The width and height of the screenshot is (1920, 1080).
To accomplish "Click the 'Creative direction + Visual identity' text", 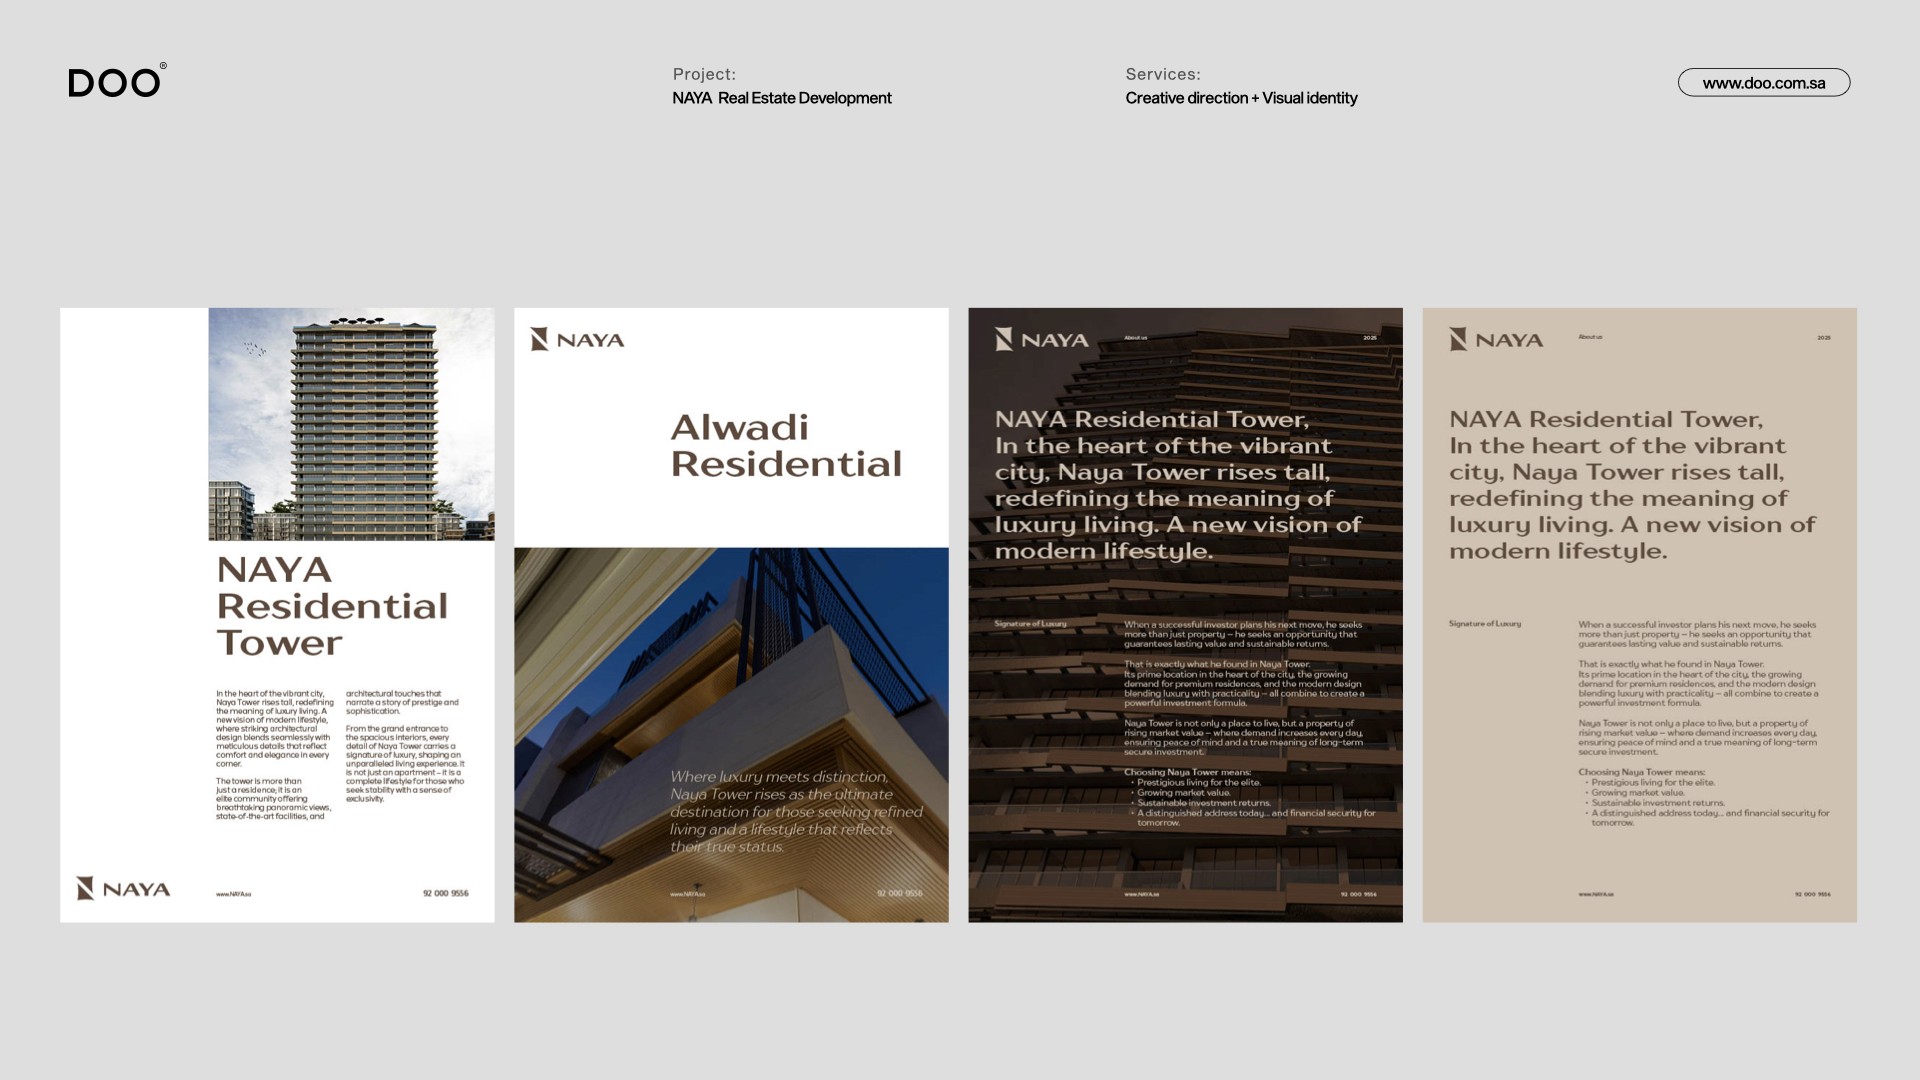I will (x=1240, y=98).
